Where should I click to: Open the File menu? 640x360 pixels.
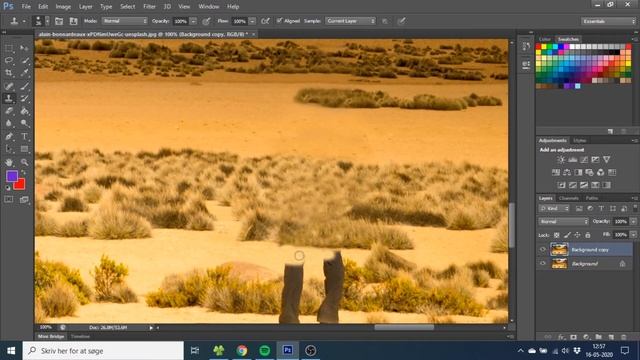(26, 7)
